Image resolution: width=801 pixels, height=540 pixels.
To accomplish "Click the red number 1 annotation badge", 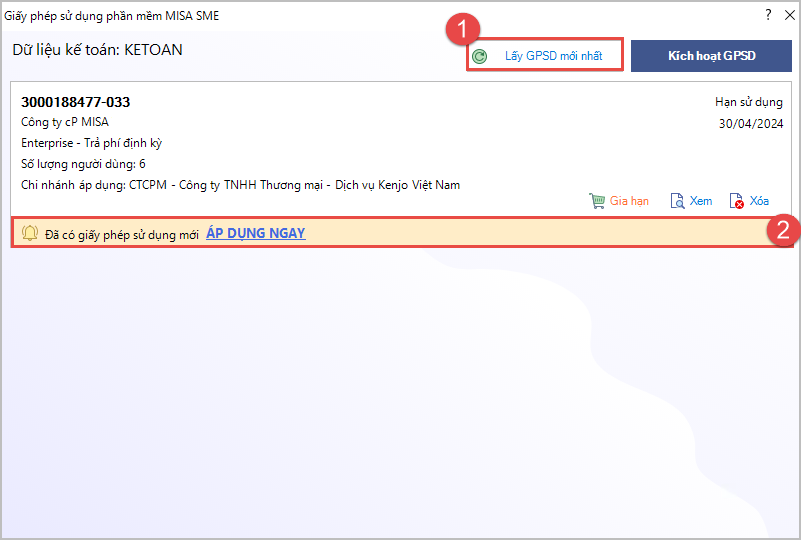I will [x=460, y=32].
